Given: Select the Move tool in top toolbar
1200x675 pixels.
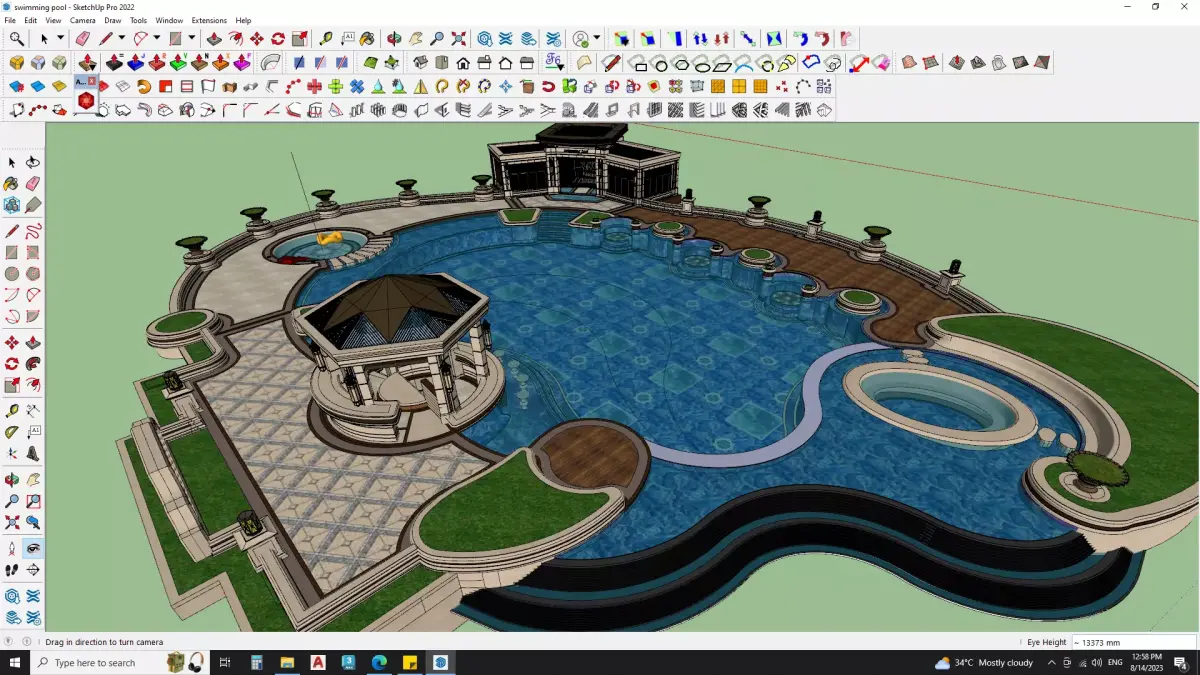Looking at the screenshot, I should (x=257, y=39).
